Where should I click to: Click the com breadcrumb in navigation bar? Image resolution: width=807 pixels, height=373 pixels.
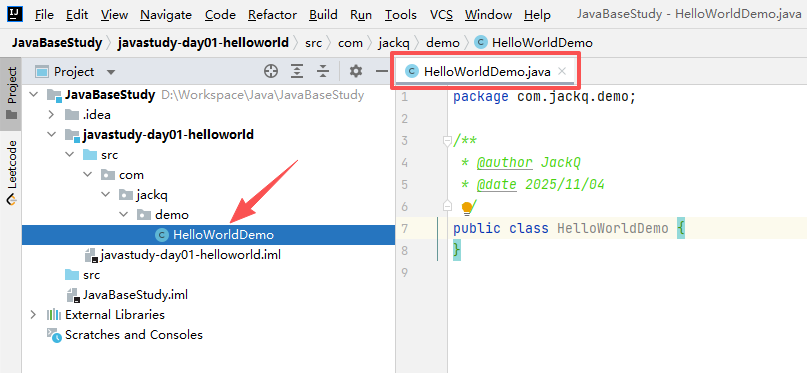pyautogui.click(x=350, y=43)
